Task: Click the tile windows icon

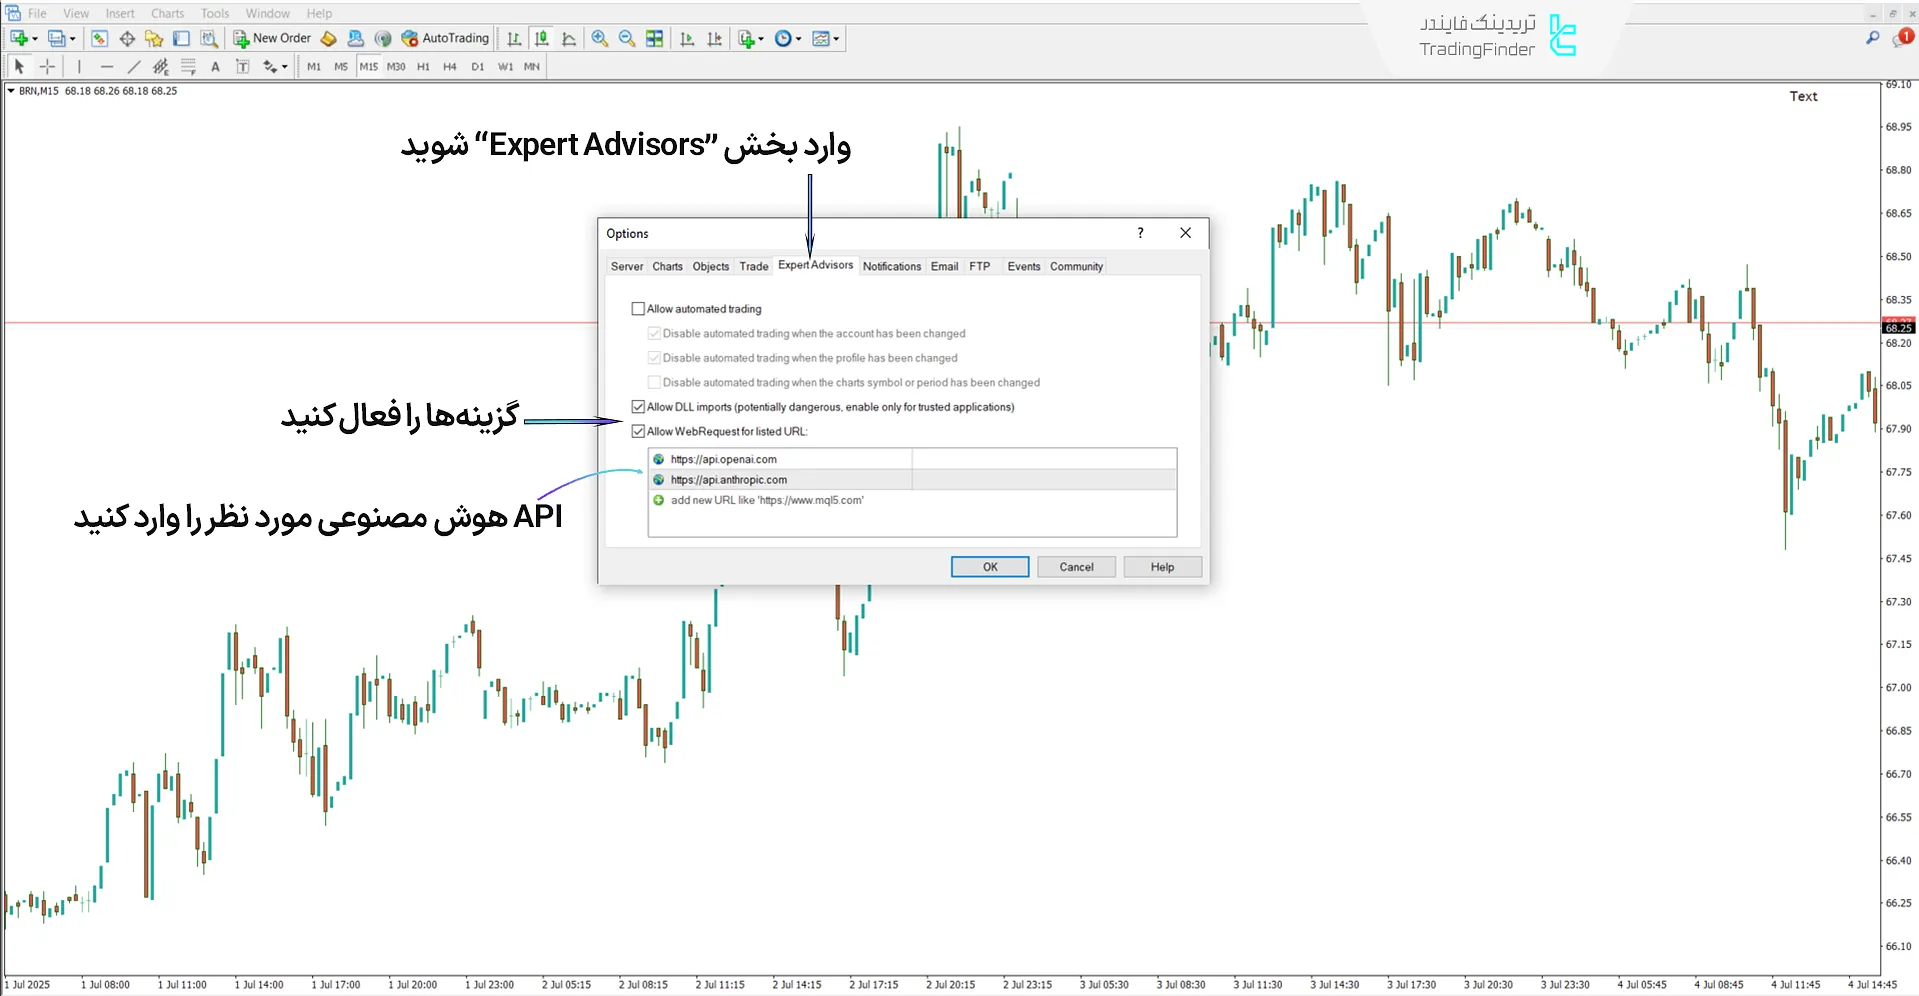Action: point(654,38)
